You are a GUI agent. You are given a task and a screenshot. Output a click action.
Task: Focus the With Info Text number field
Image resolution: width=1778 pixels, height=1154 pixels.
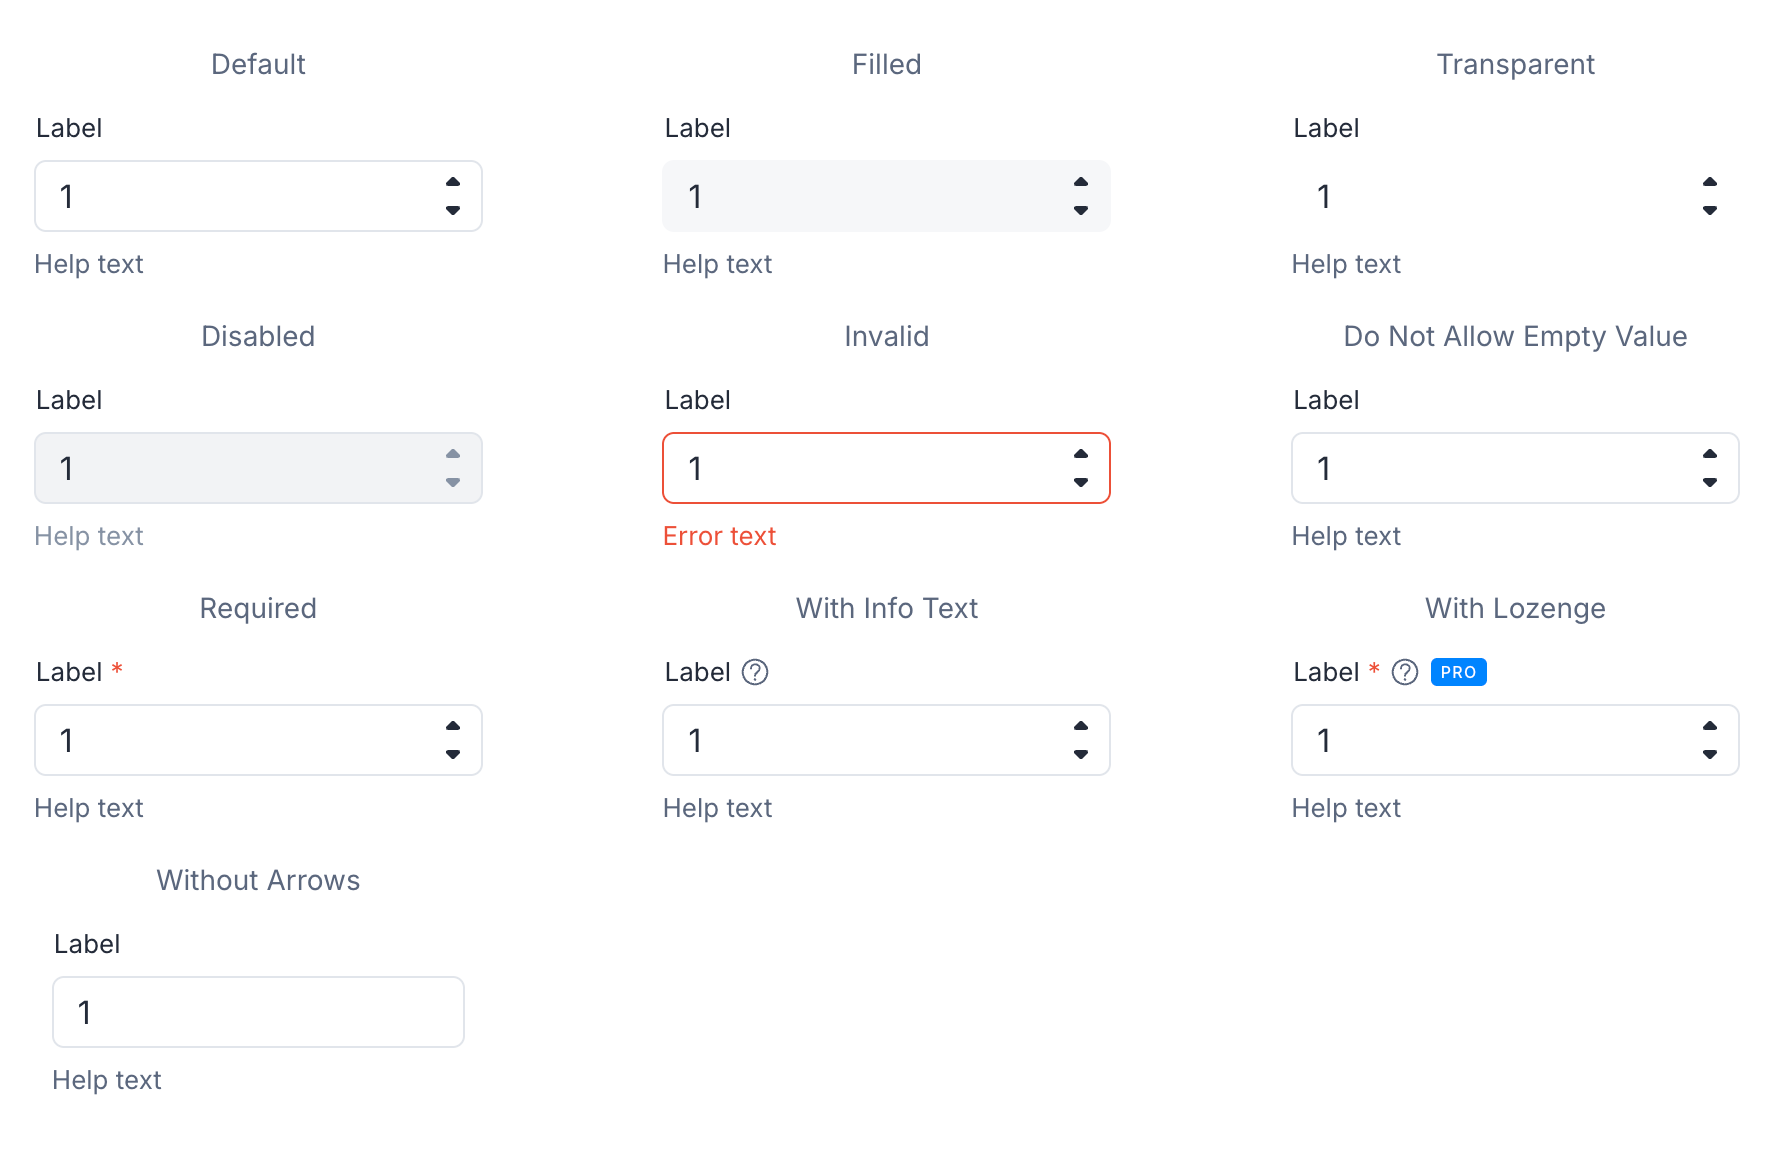pos(886,740)
